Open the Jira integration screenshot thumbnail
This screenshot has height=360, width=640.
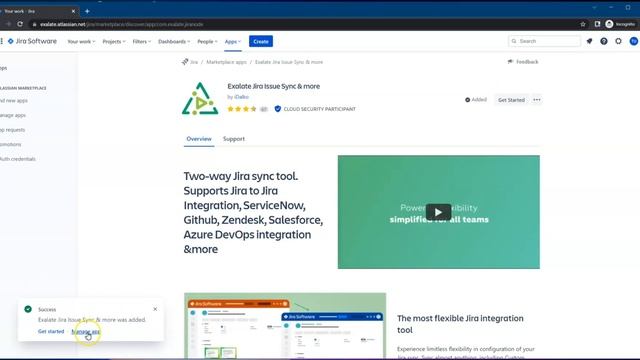(285, 326)
